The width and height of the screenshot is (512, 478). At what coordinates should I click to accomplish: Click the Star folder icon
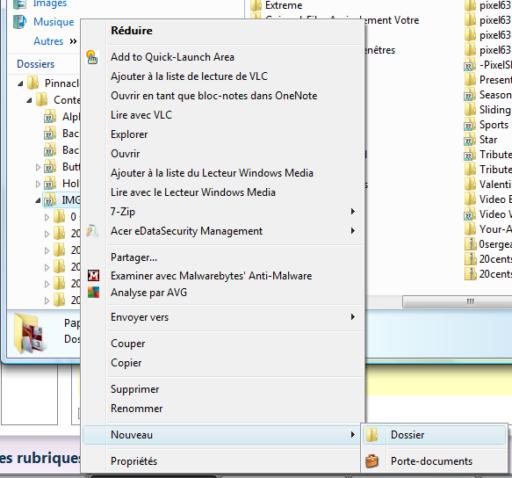tap(470, 139)
